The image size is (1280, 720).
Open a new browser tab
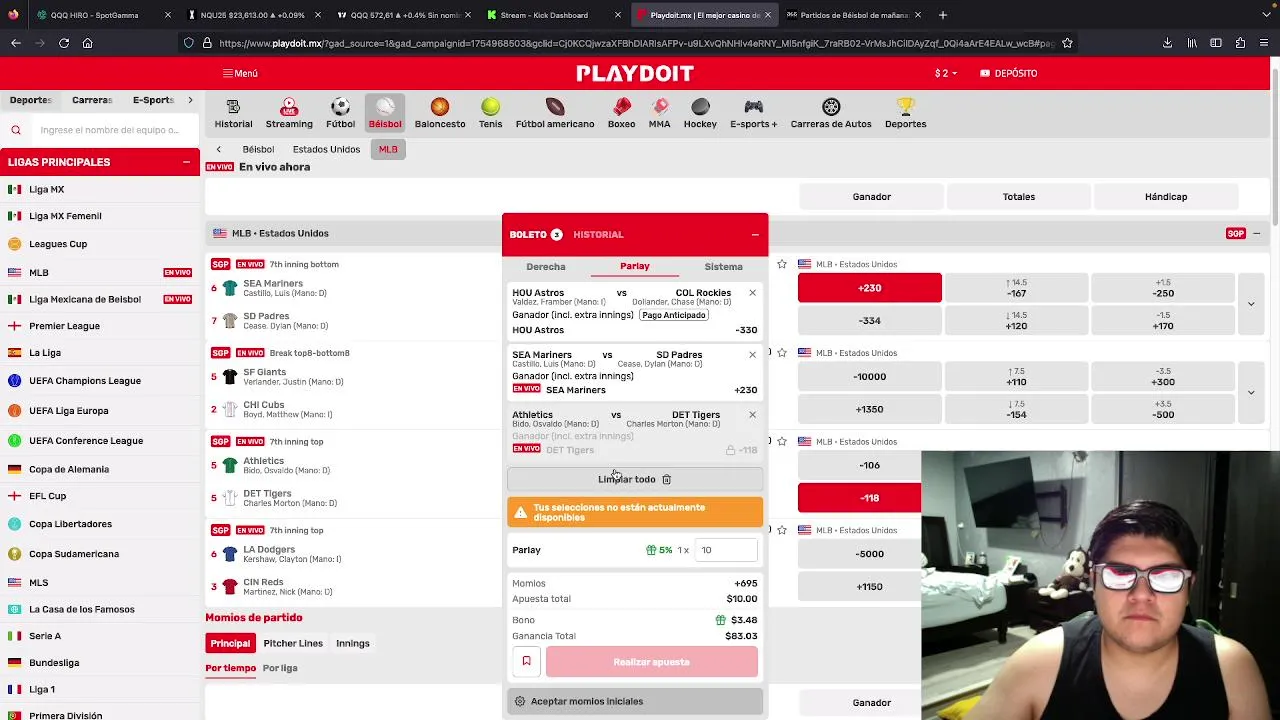pos(942,15)
